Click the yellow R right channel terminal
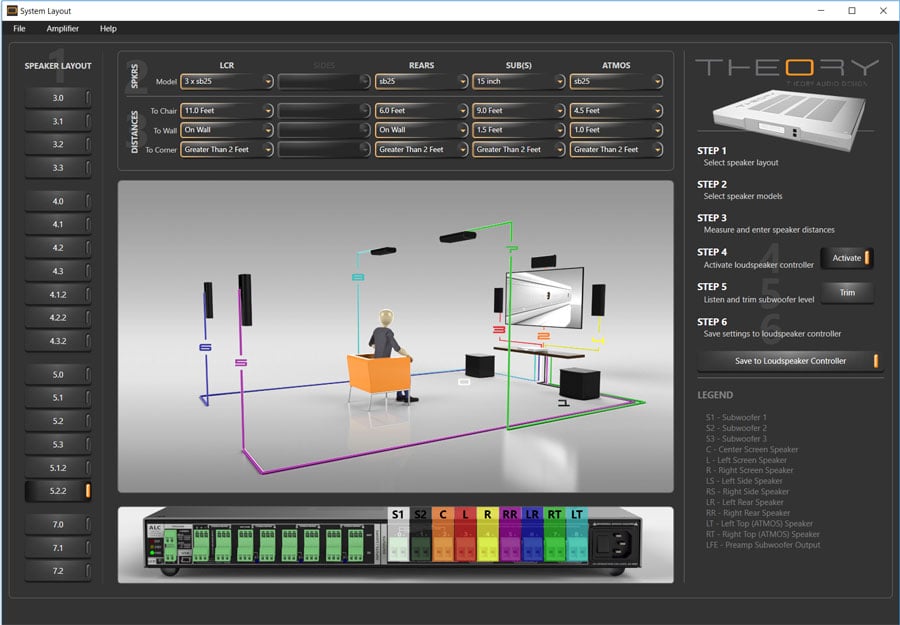 point(487,515)
